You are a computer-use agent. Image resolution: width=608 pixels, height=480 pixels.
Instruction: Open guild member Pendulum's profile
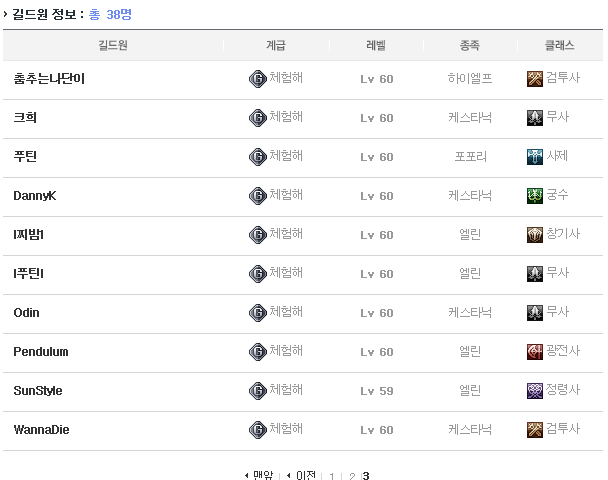click(41, 352)
